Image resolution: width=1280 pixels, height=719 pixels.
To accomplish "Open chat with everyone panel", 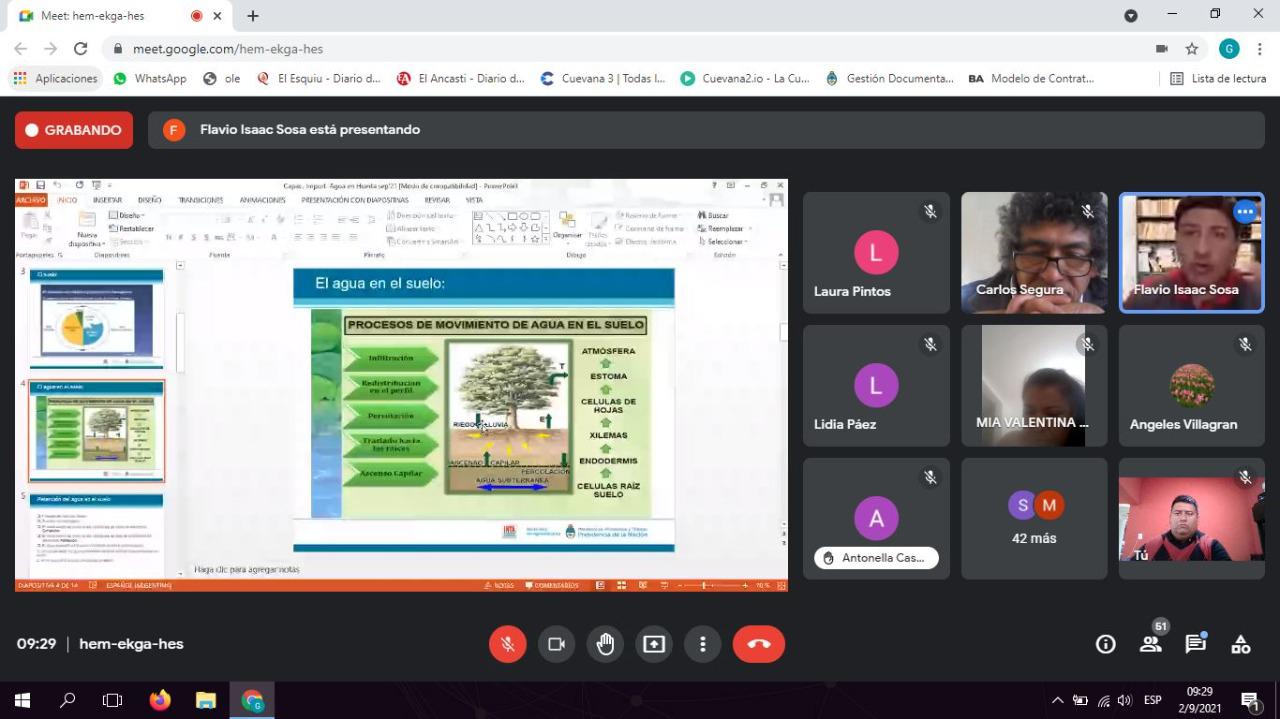I will click(1195, 644).
